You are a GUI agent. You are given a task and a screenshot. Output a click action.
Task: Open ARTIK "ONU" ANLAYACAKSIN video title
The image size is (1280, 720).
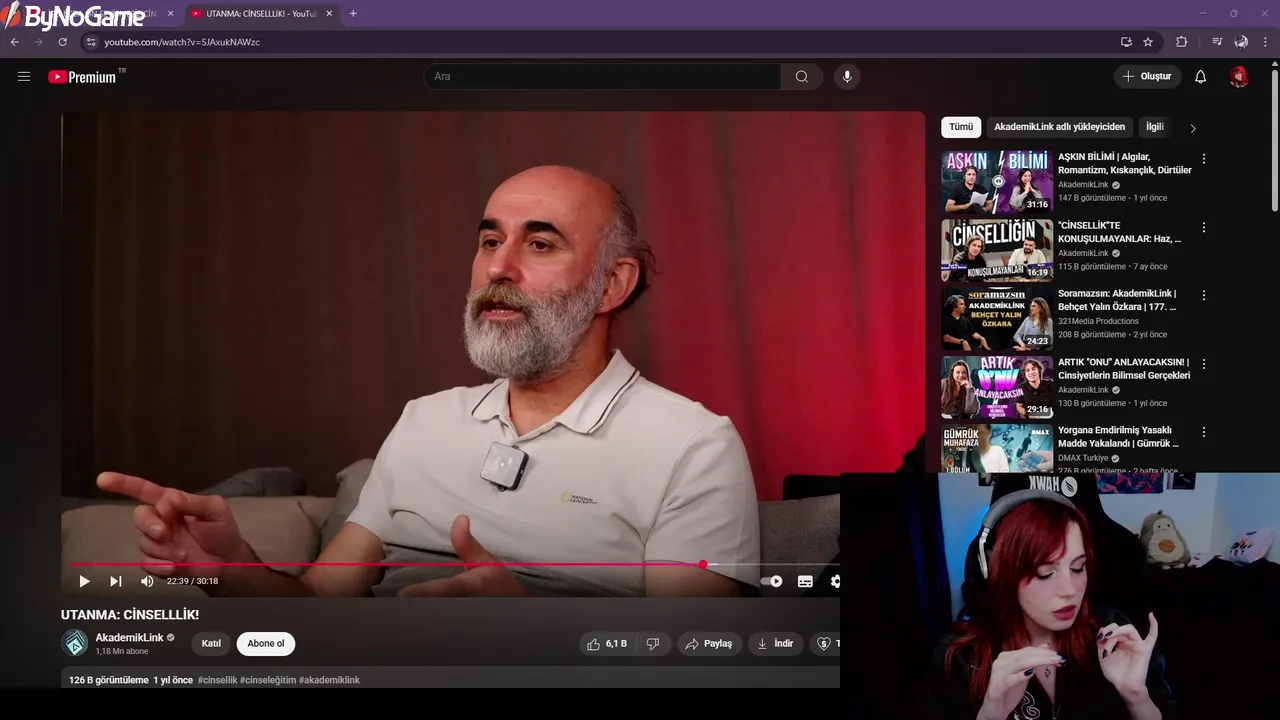1124,369
